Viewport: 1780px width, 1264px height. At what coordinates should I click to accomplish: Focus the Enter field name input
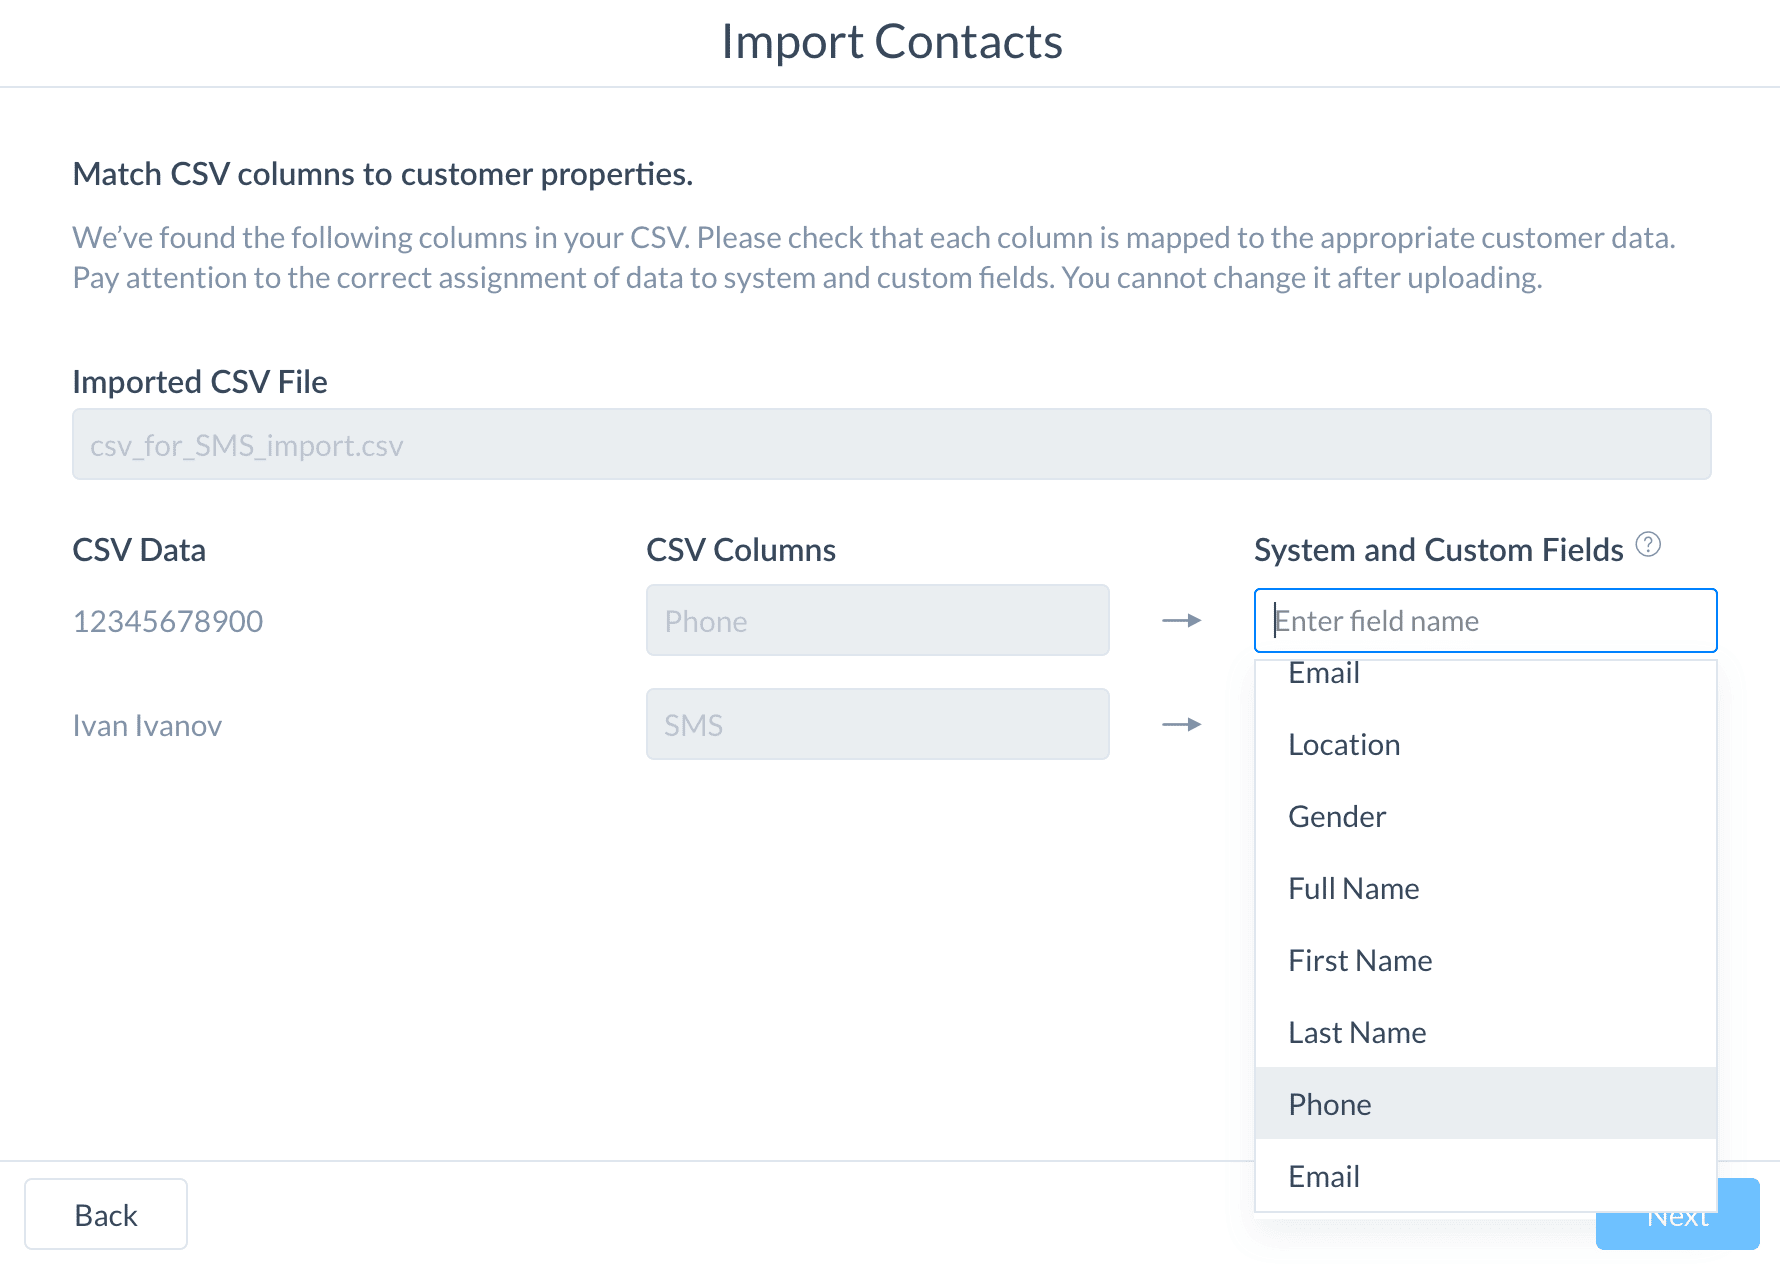coord(1486,621)
